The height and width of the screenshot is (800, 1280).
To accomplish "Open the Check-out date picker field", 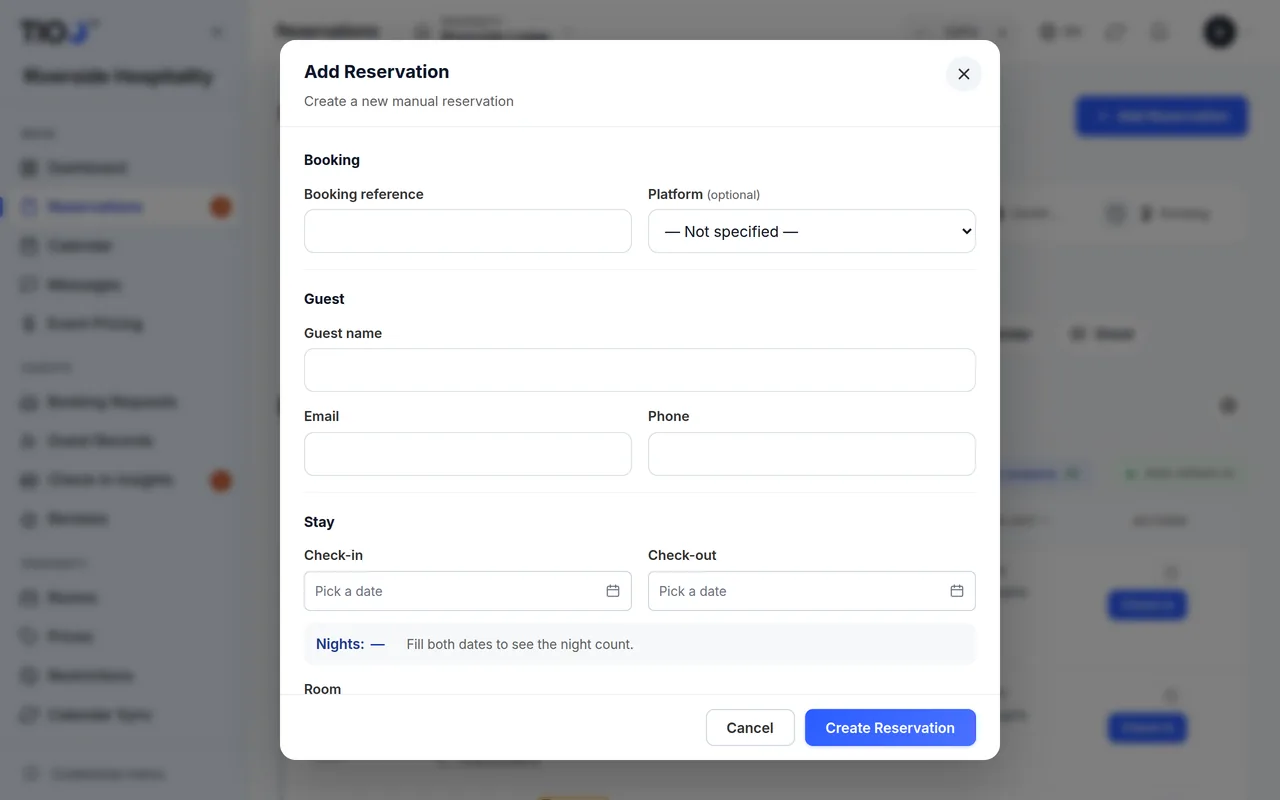I will (x=812, y=591).
